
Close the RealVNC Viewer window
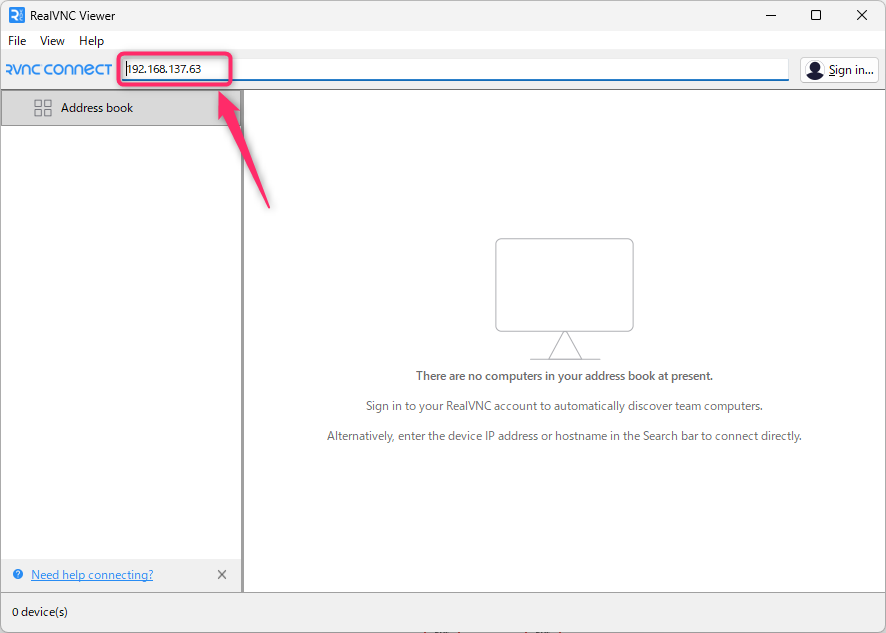862,15
